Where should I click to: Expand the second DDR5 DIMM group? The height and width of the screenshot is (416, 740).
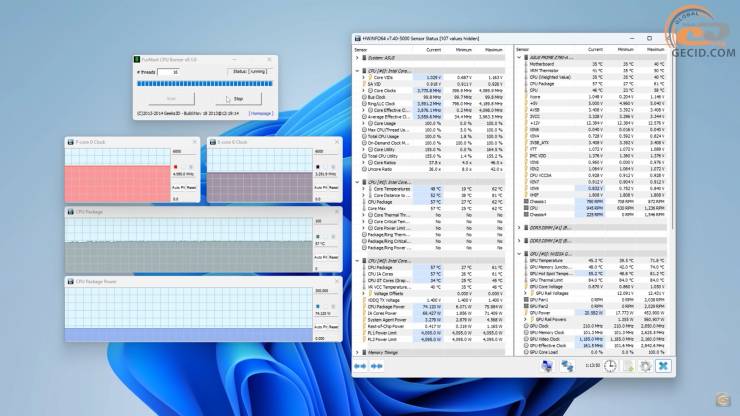click(519, 241)
